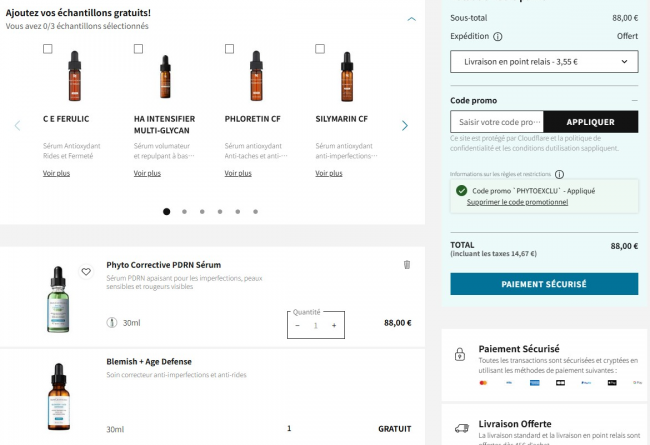Increase quantity with the plus icon
This screenshot has width=650, height=445.
tap(334, 326)
